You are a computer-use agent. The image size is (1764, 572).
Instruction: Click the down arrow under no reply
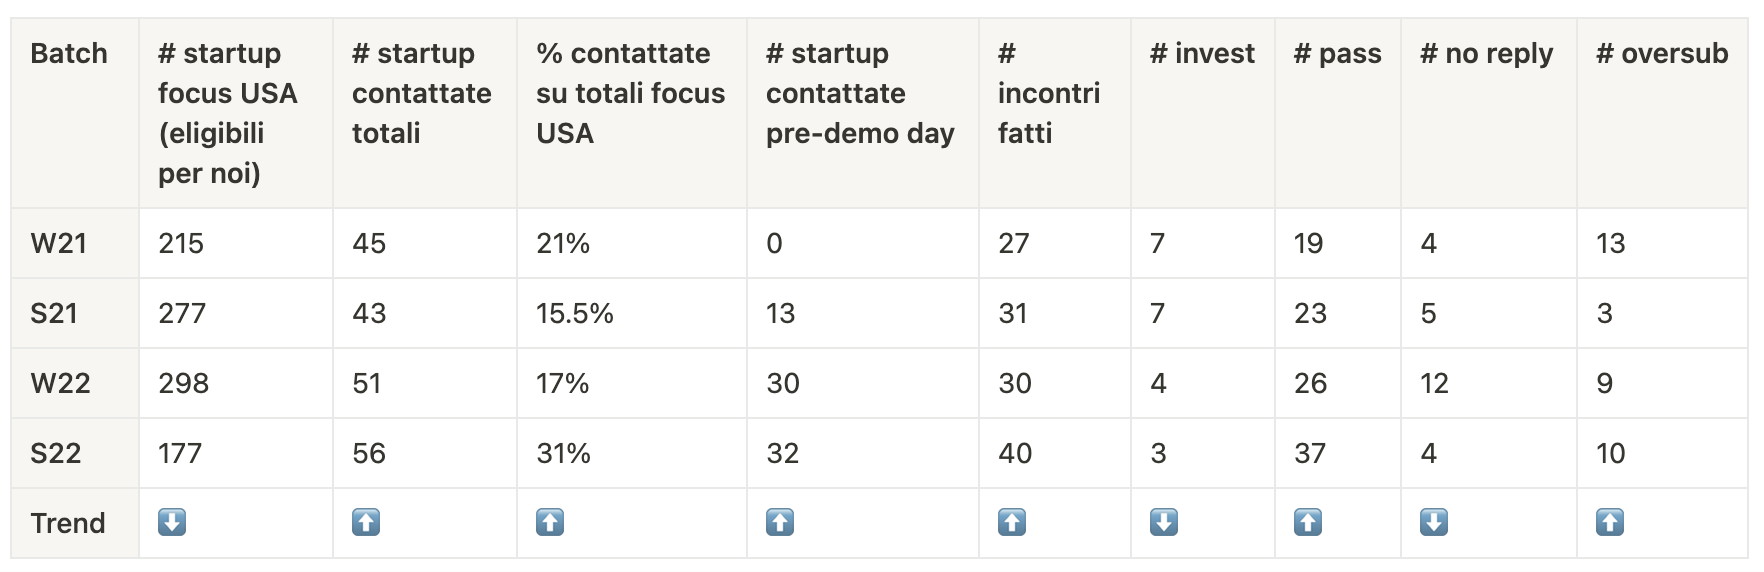pos(1434,522)
